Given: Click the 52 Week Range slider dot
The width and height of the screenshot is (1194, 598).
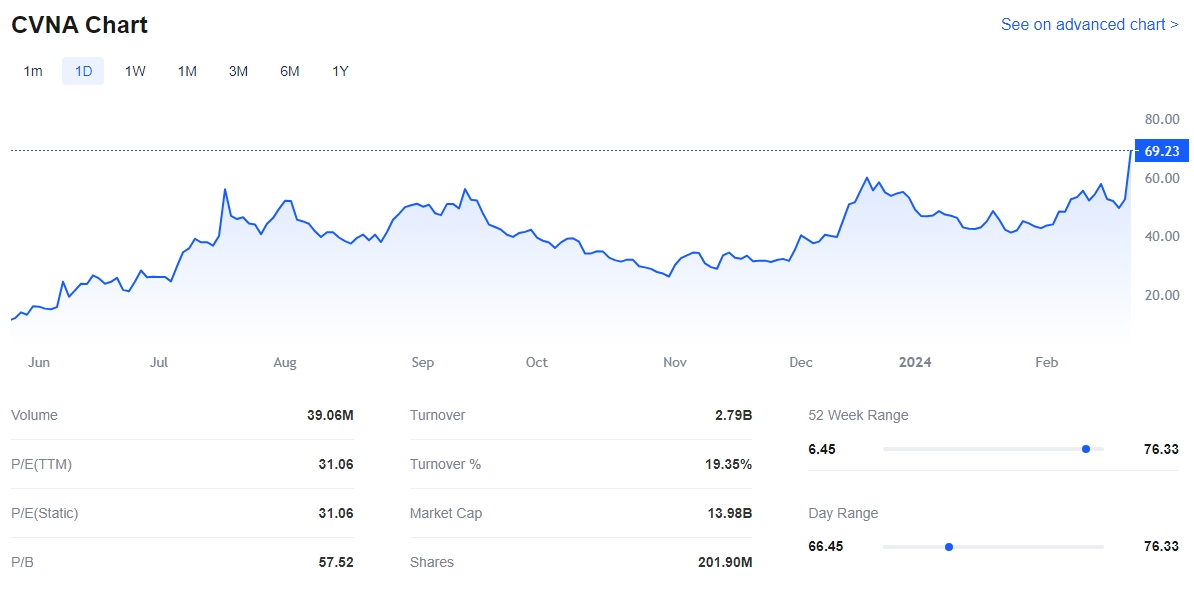Looking at the screenshot, I should 1086,449.
